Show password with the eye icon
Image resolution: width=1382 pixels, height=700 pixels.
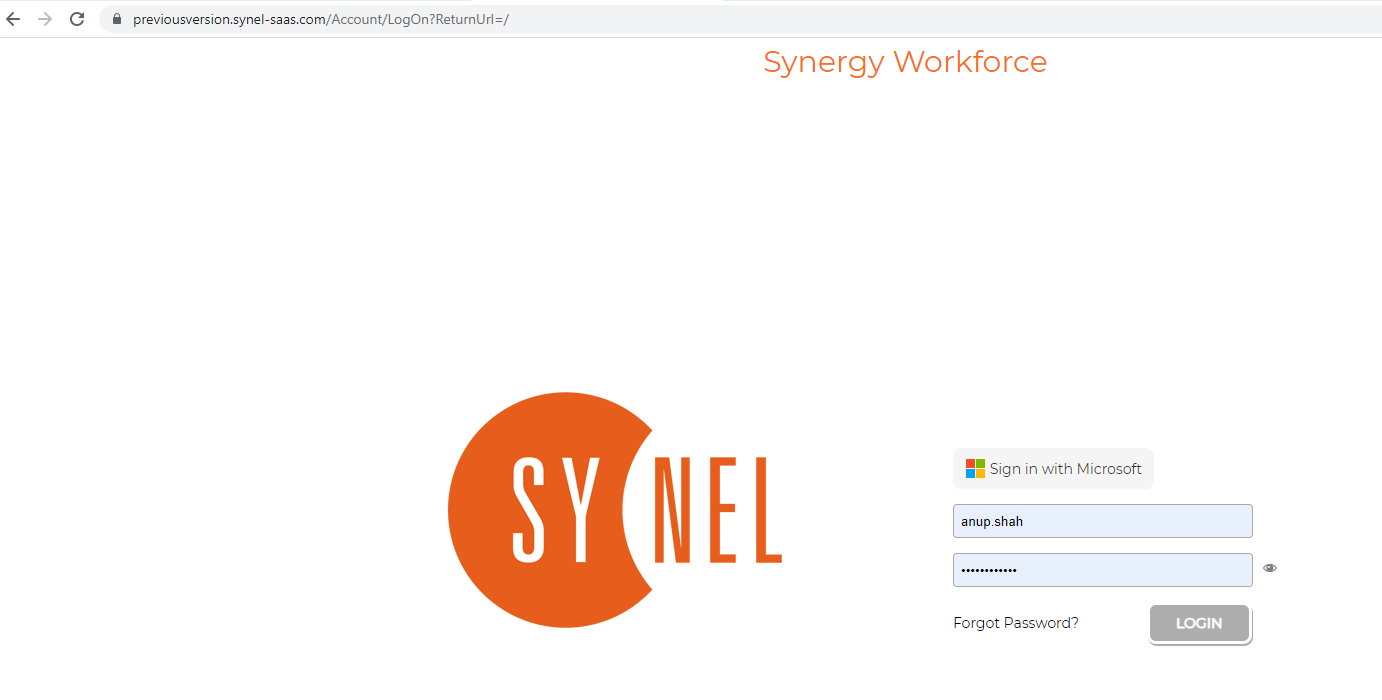click(1270, 568)
